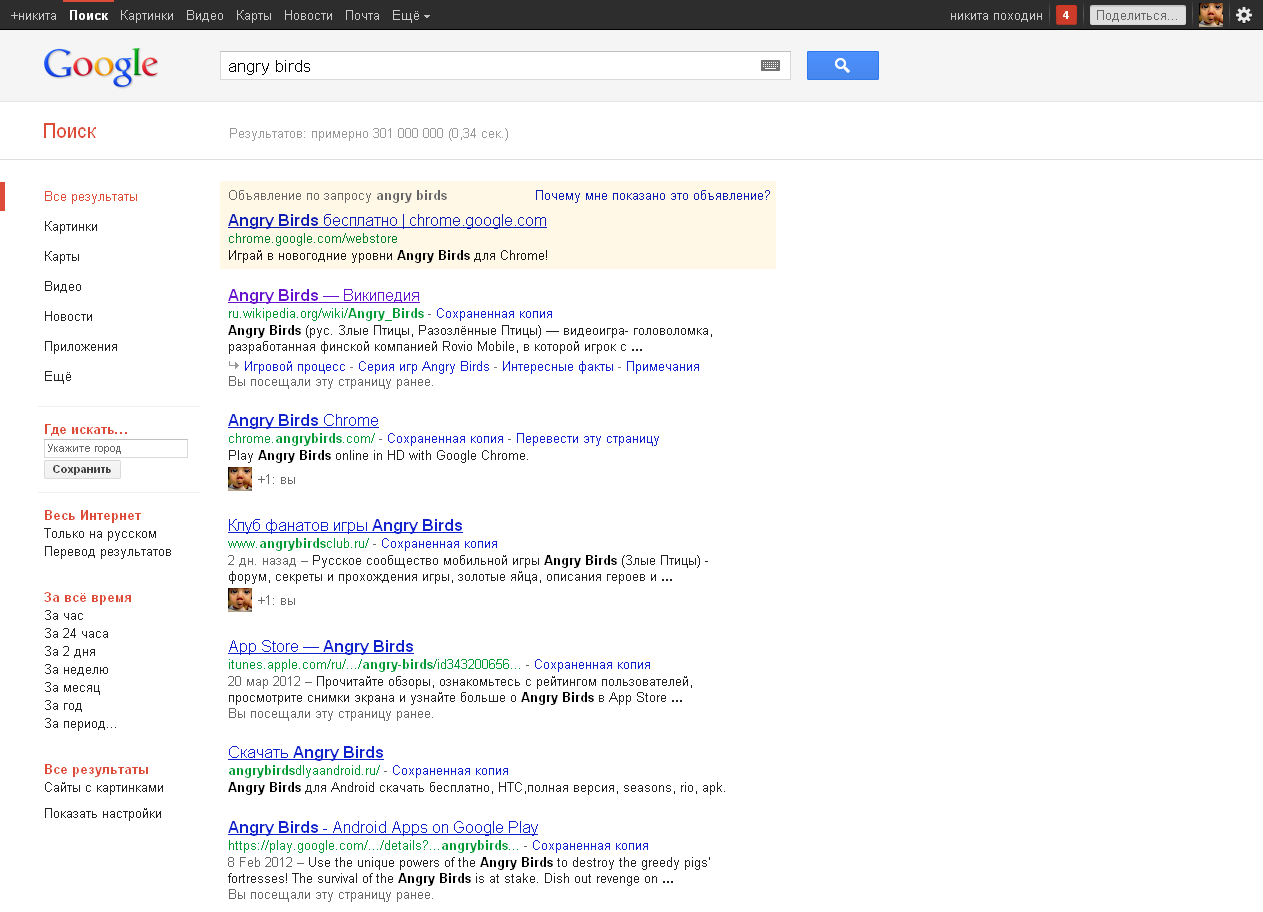
Task: Click the Весь Интернет heading filter
Action: 93,516
